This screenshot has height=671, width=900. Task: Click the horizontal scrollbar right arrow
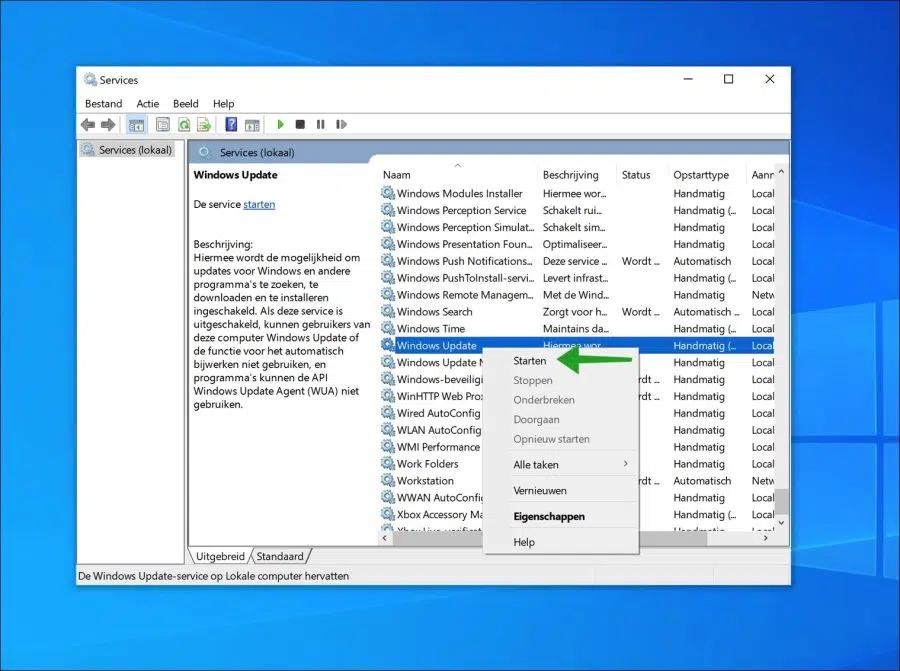(x=765, y=538)
